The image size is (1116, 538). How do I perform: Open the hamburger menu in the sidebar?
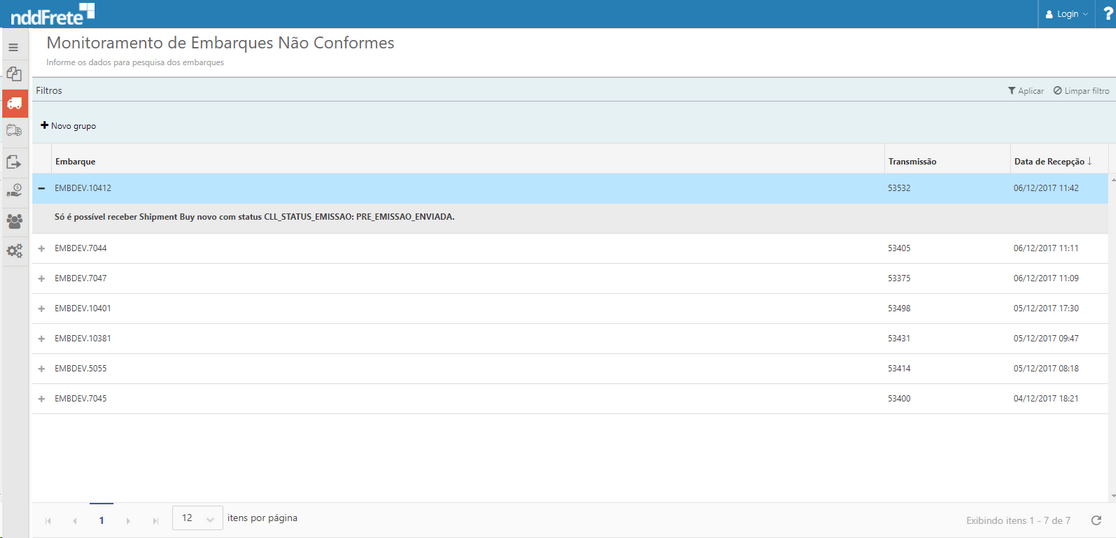coord(13,48)
